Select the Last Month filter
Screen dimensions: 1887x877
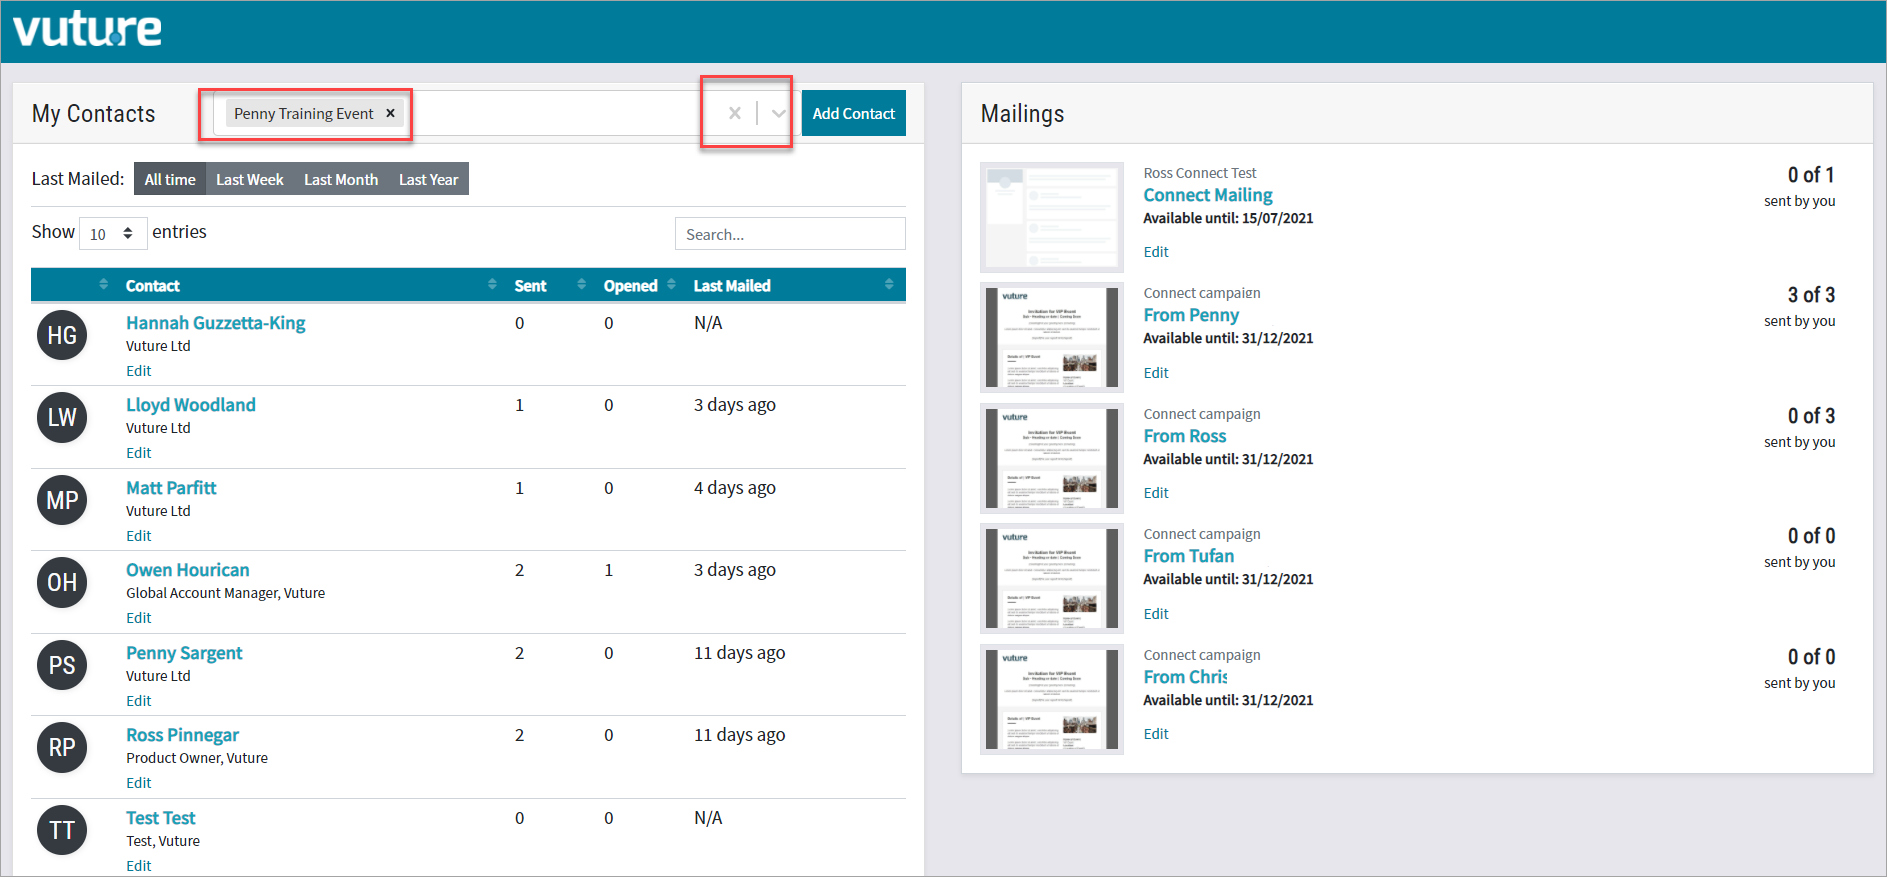[x=341, y=179]
